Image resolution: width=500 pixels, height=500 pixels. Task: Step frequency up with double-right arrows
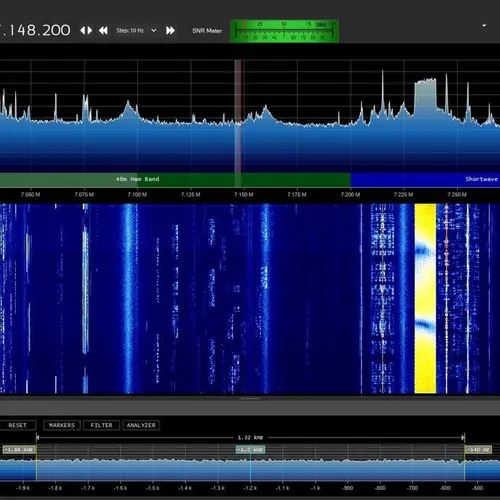point(170,31)
